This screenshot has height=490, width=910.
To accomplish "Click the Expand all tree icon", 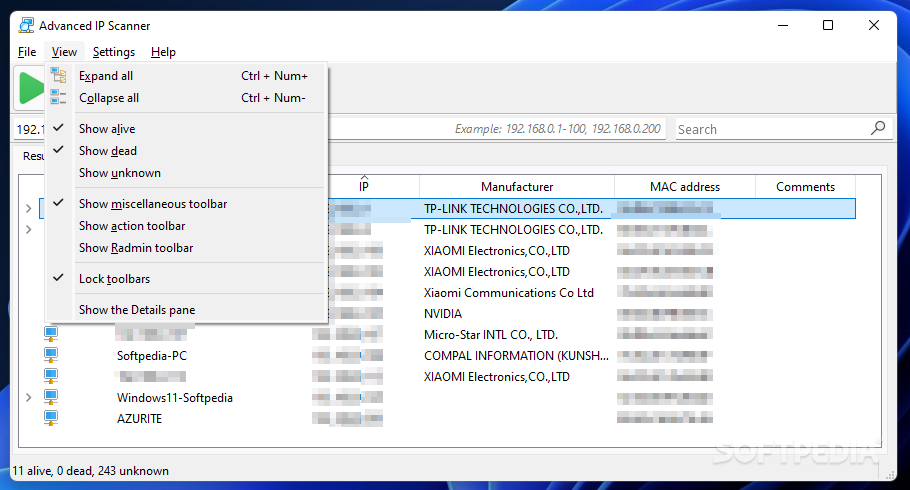I will pyautogui.click(x=59, y=75).
